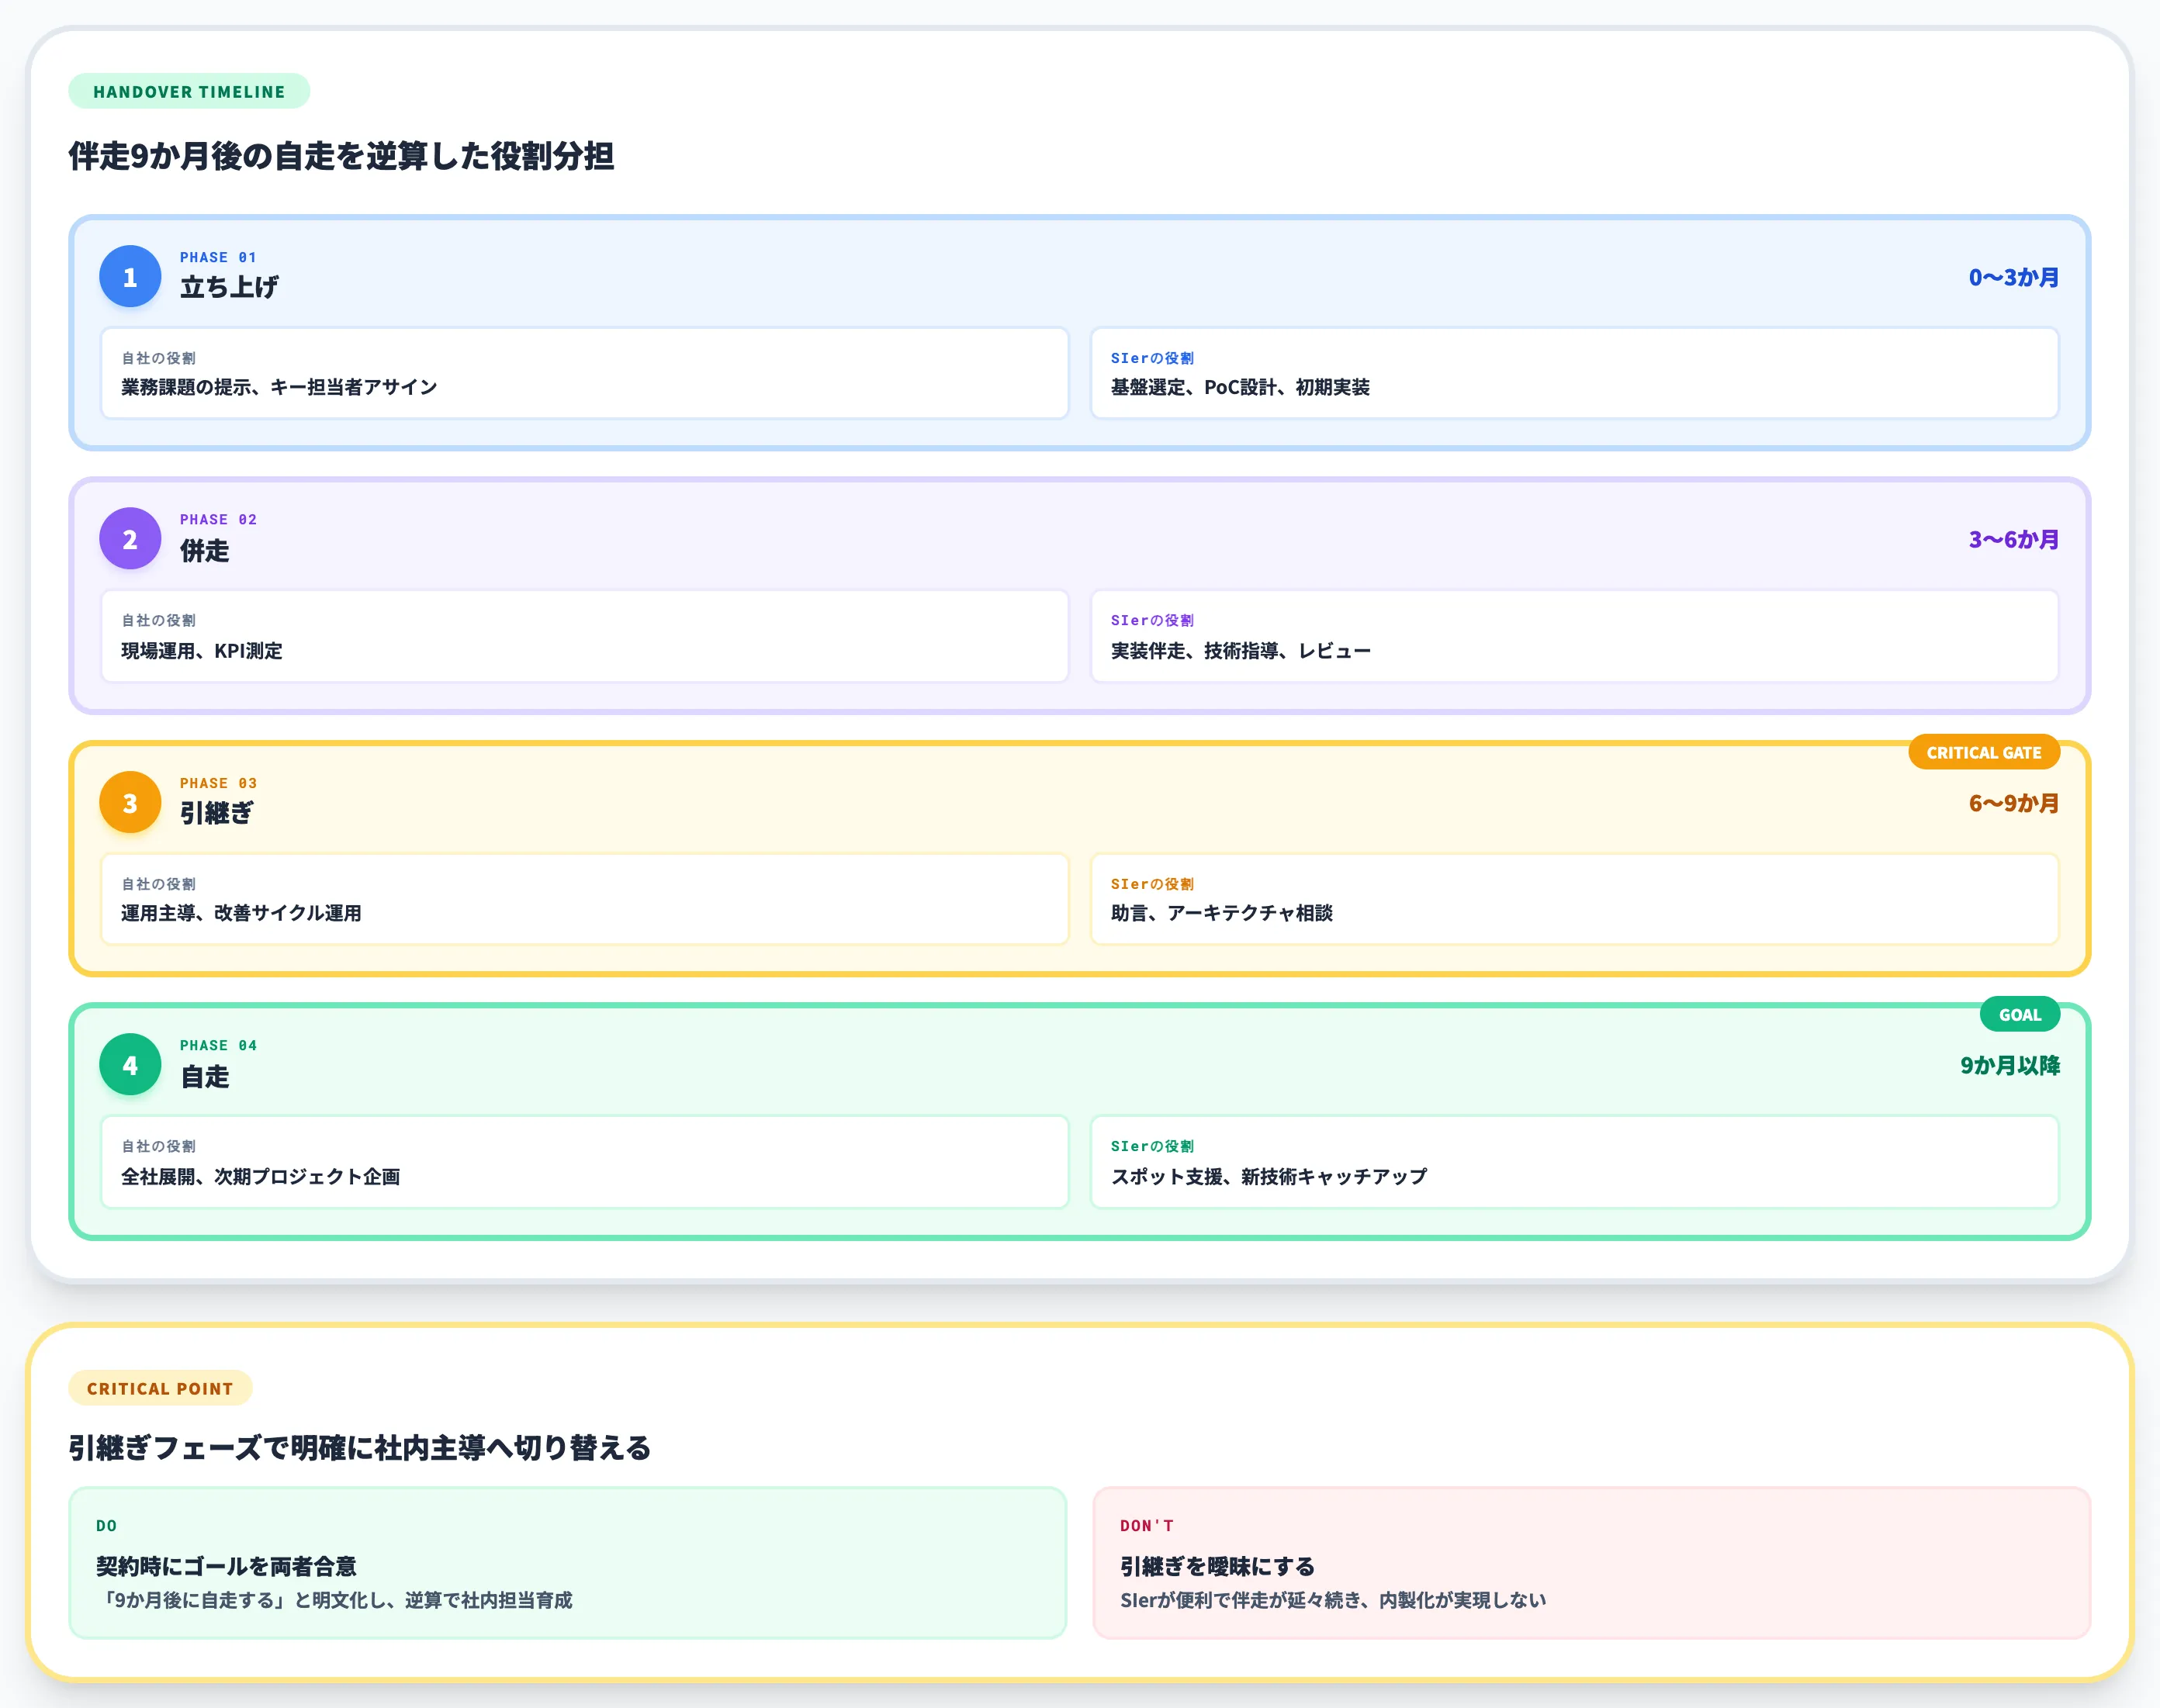Image resolution: width=2160 pixels, height=1708 pixels.
Task: Open the DON'T card 引継ぎを曖昧にする
Action: tap(1592, 1562)
